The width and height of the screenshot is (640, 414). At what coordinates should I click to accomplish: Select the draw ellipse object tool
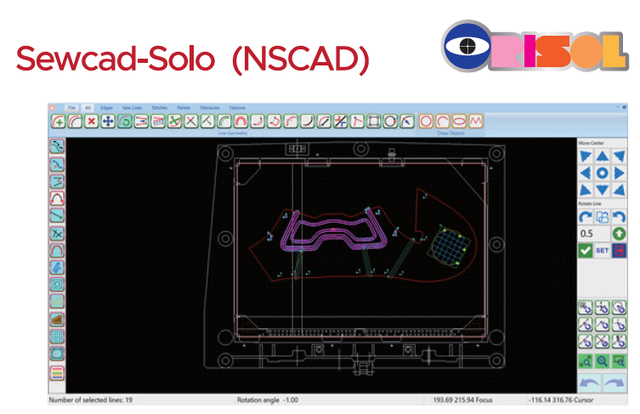(459, 121)
